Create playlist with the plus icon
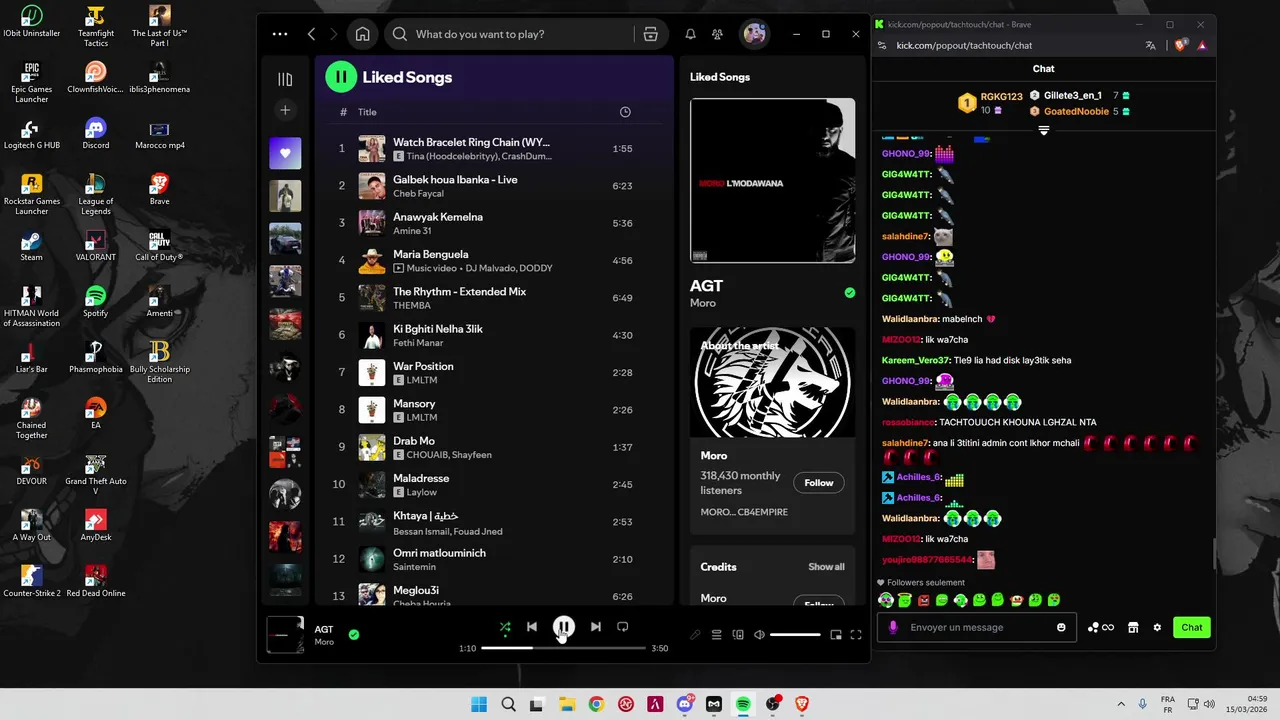The image size is (1280, 720). (x=285, y=110)
